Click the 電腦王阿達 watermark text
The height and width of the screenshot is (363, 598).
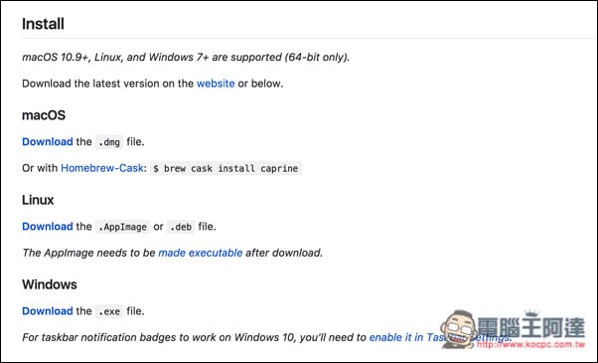(531, 326)
